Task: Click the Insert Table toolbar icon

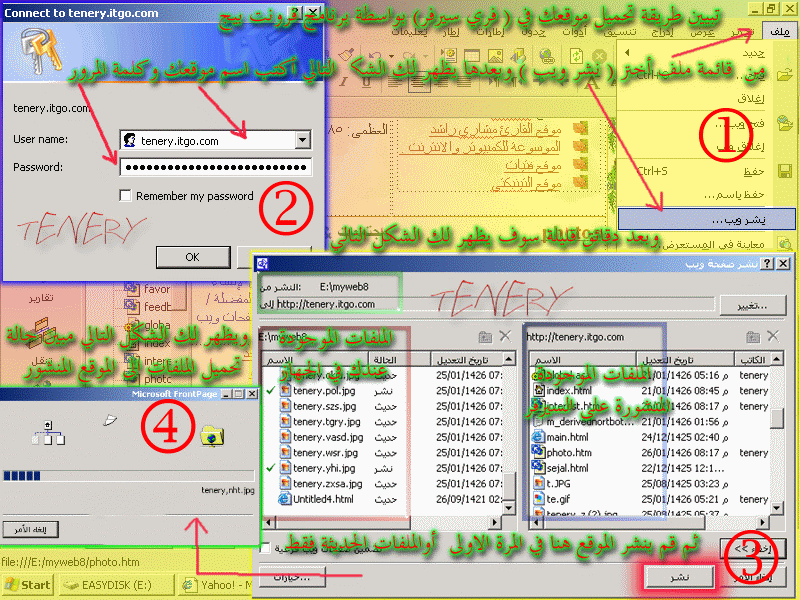Action: point(472,55)
